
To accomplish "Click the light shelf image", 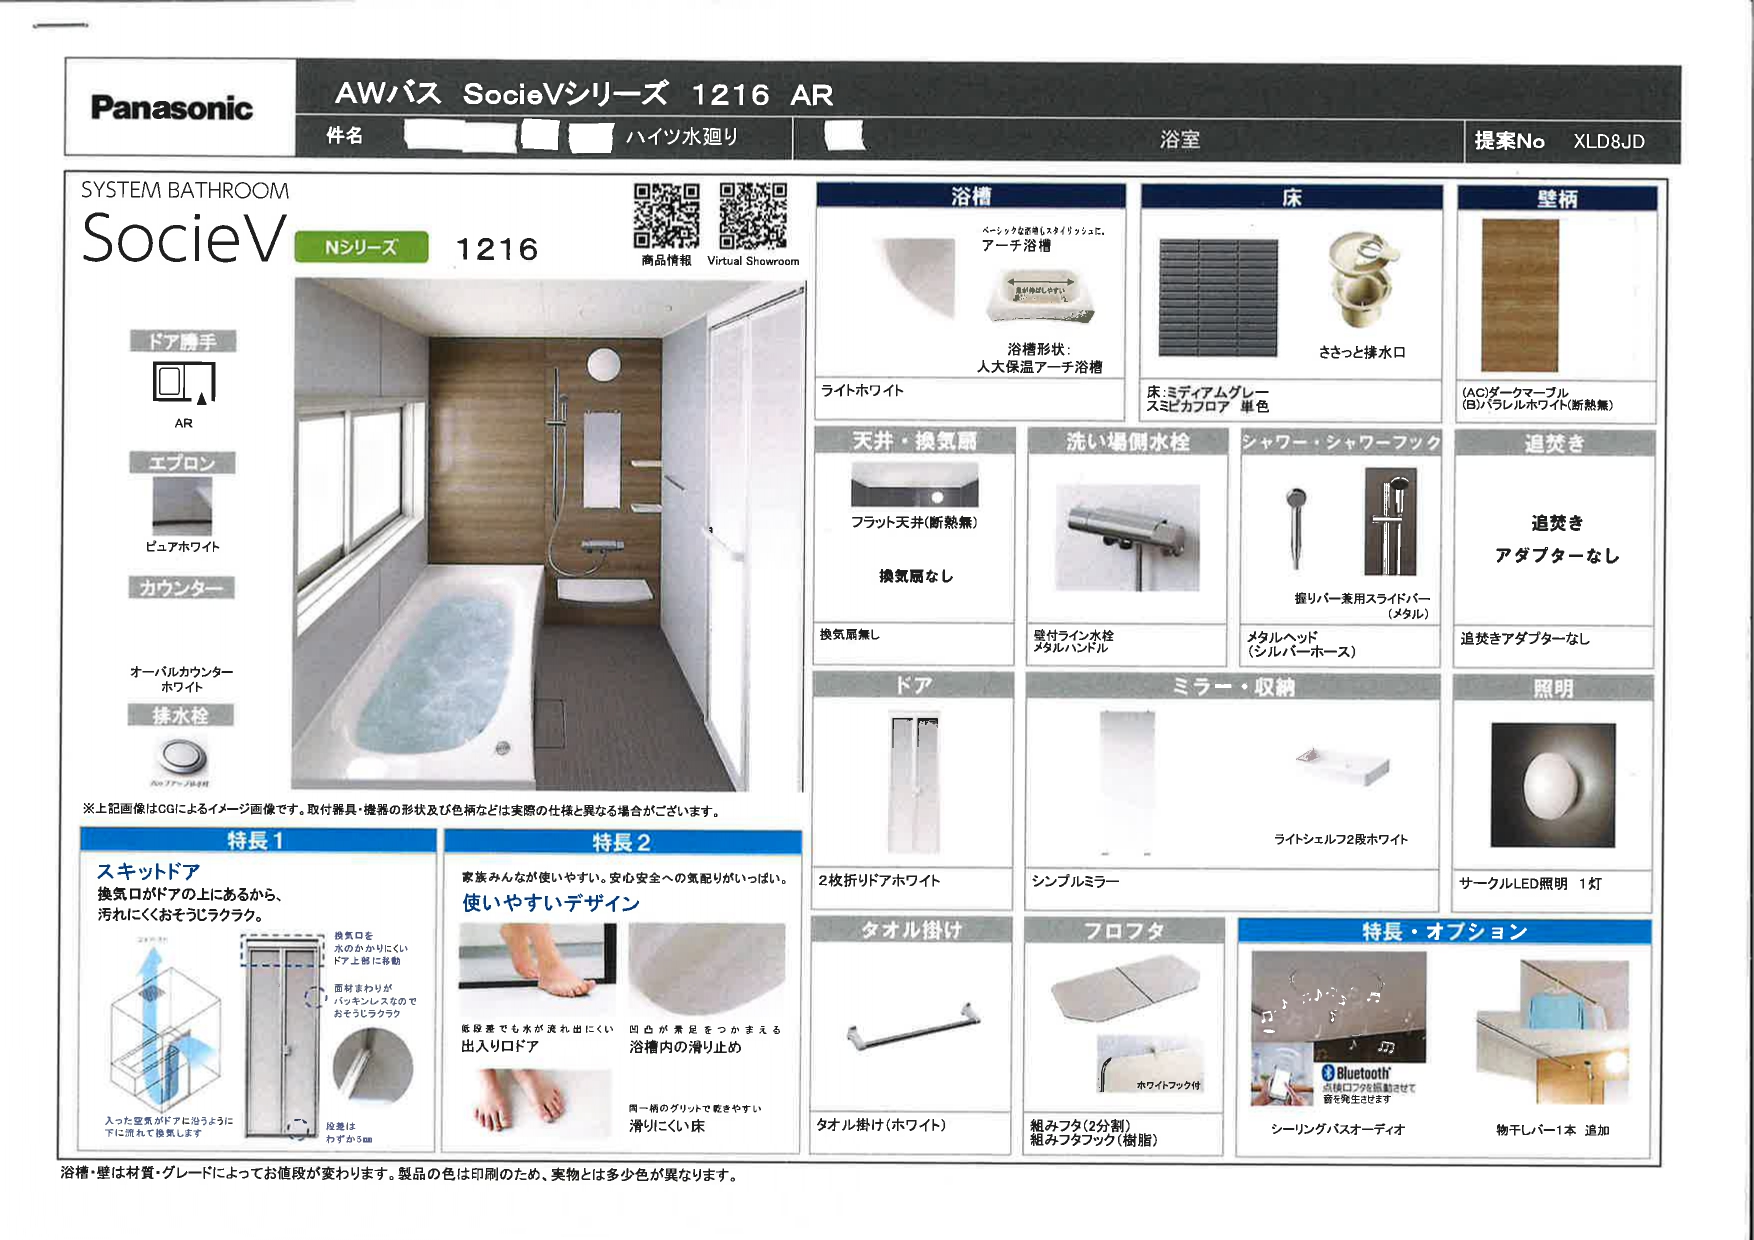I will [1342, 766].
